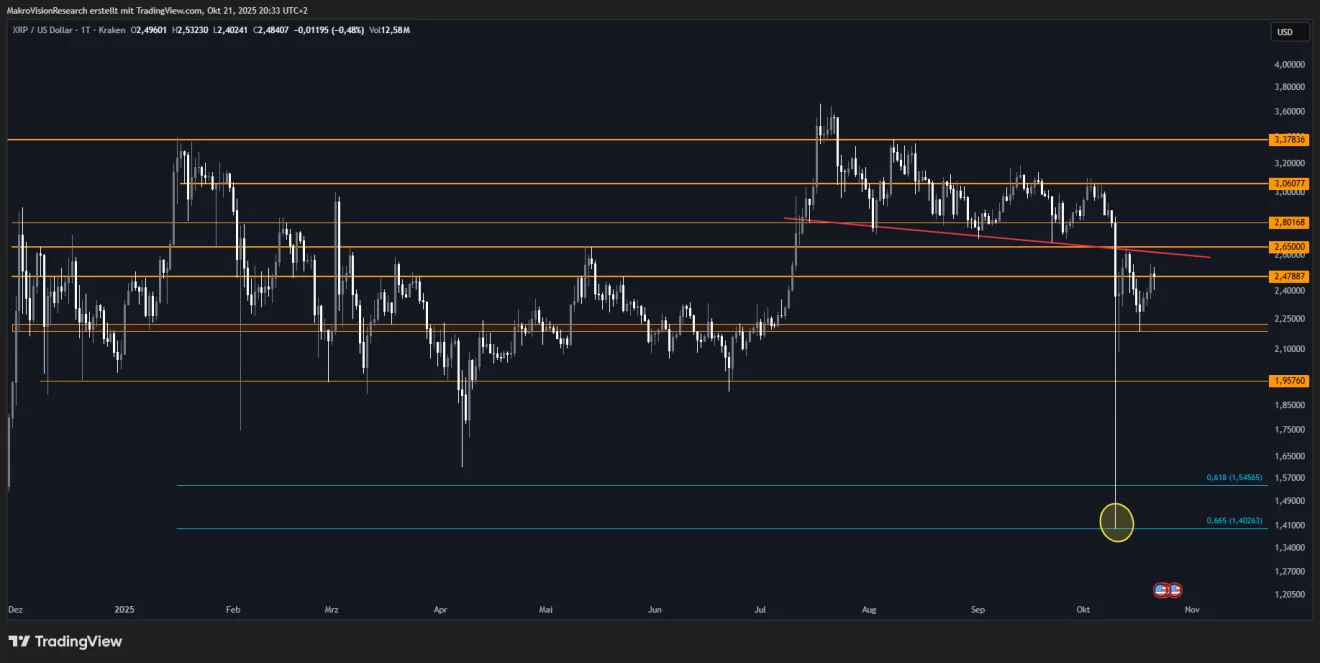Click the left US flag event icon
The height and width of the screenshot is (663, 1320).
click(1161, 590)
